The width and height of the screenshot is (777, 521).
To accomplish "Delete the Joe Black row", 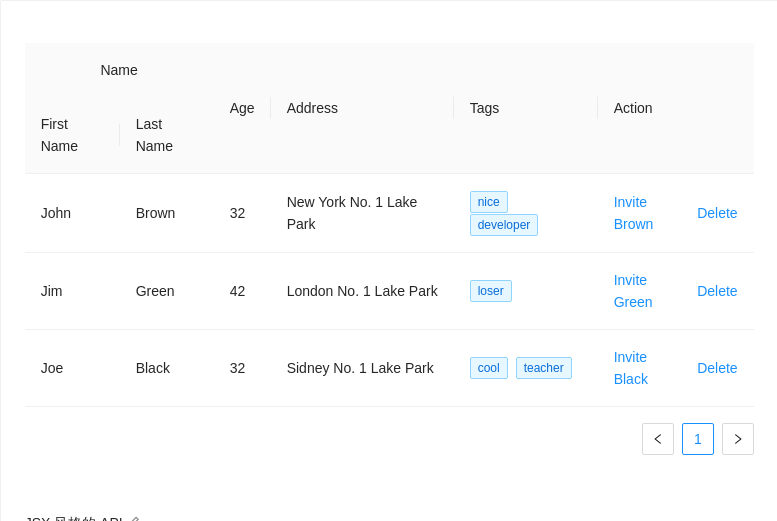I will click(717, 368).
